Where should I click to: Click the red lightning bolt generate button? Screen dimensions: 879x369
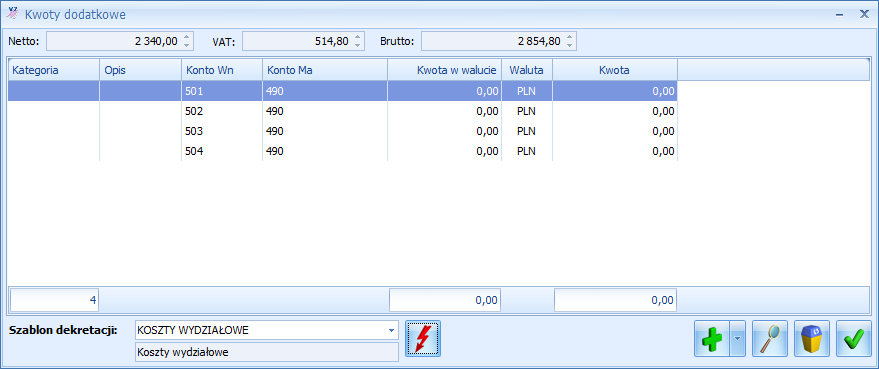click(x=423, y=339)
